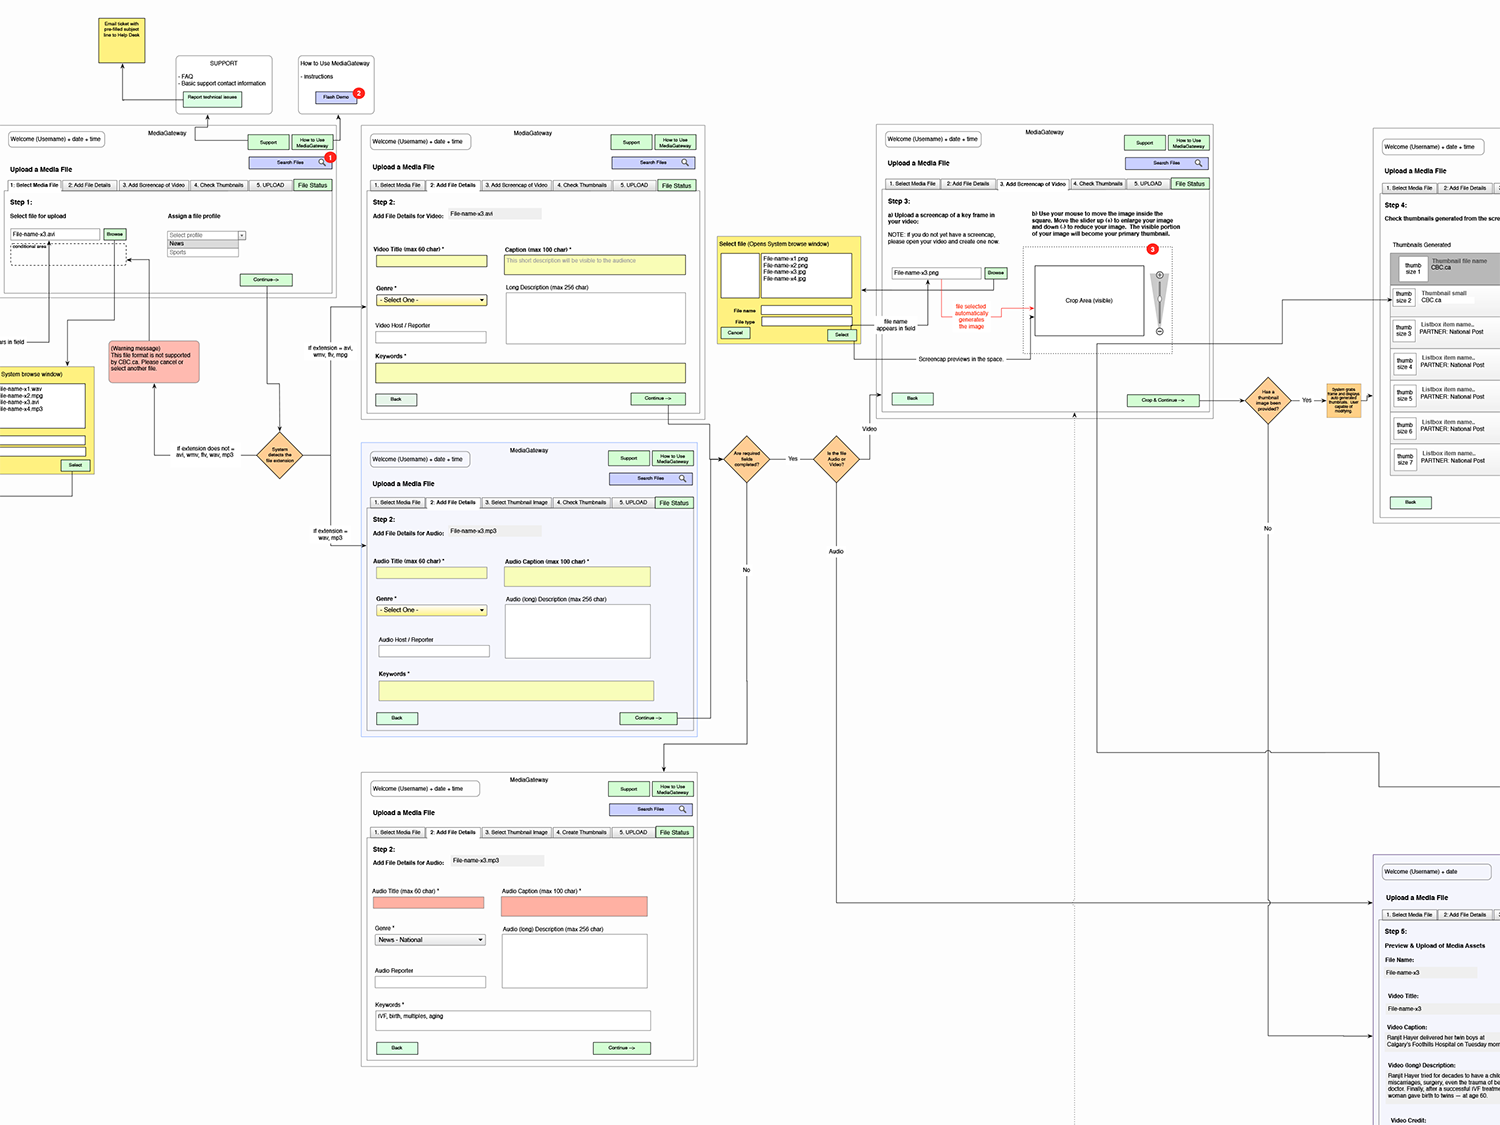The height and width of the screenshot is (1125, 1500).
Task: Click the minus icon to reduce the image
Action: tap(1160, 332)
